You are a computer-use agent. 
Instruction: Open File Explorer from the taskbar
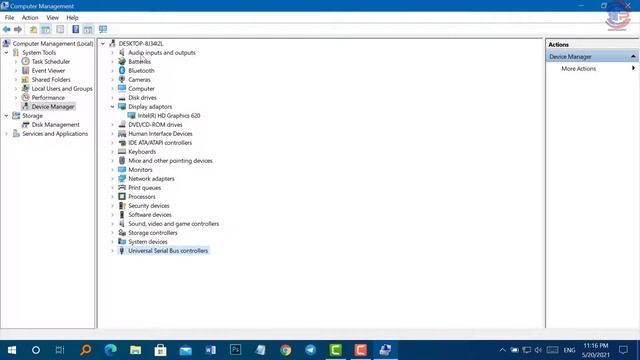pyautogui.click(x=136, y=350)
